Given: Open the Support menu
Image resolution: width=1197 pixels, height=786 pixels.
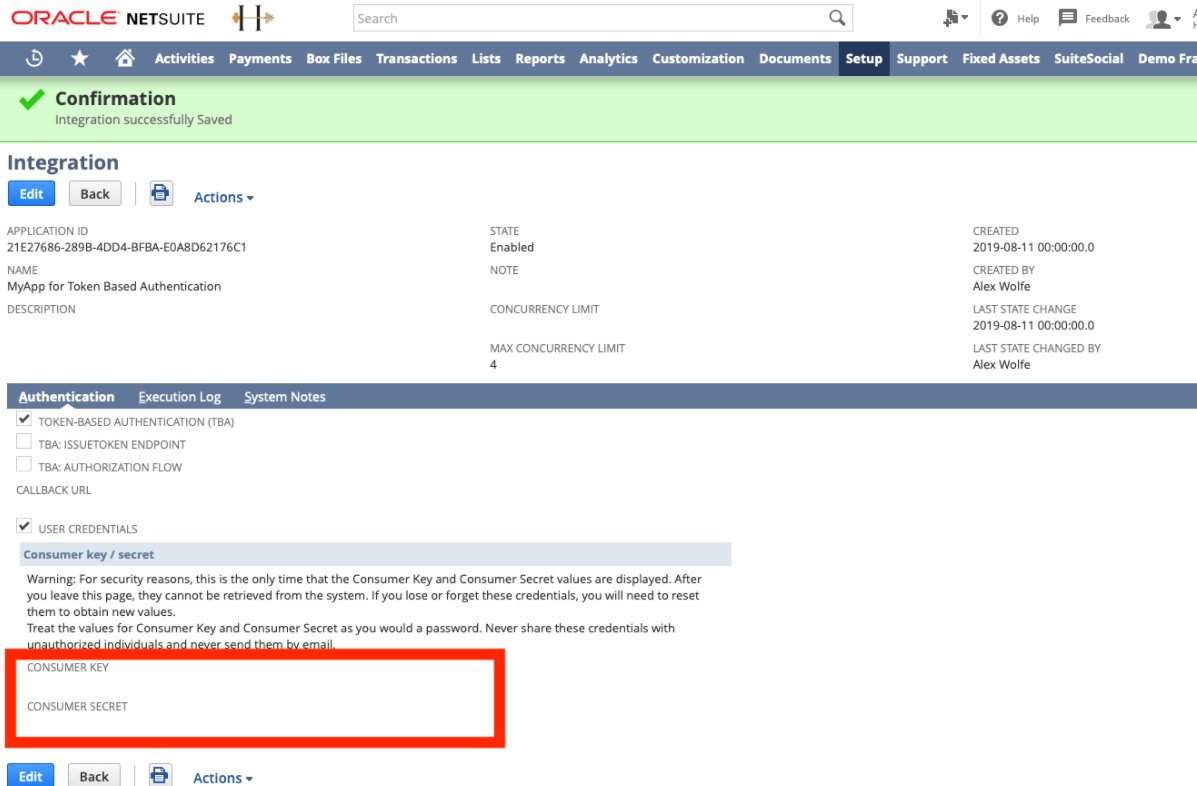Looking at the screenshot, I should point(921,58).
